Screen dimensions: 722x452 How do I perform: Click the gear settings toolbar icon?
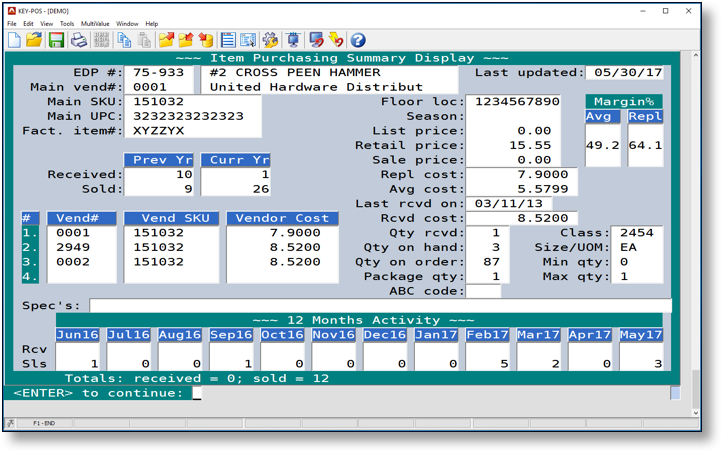(270, 40)
